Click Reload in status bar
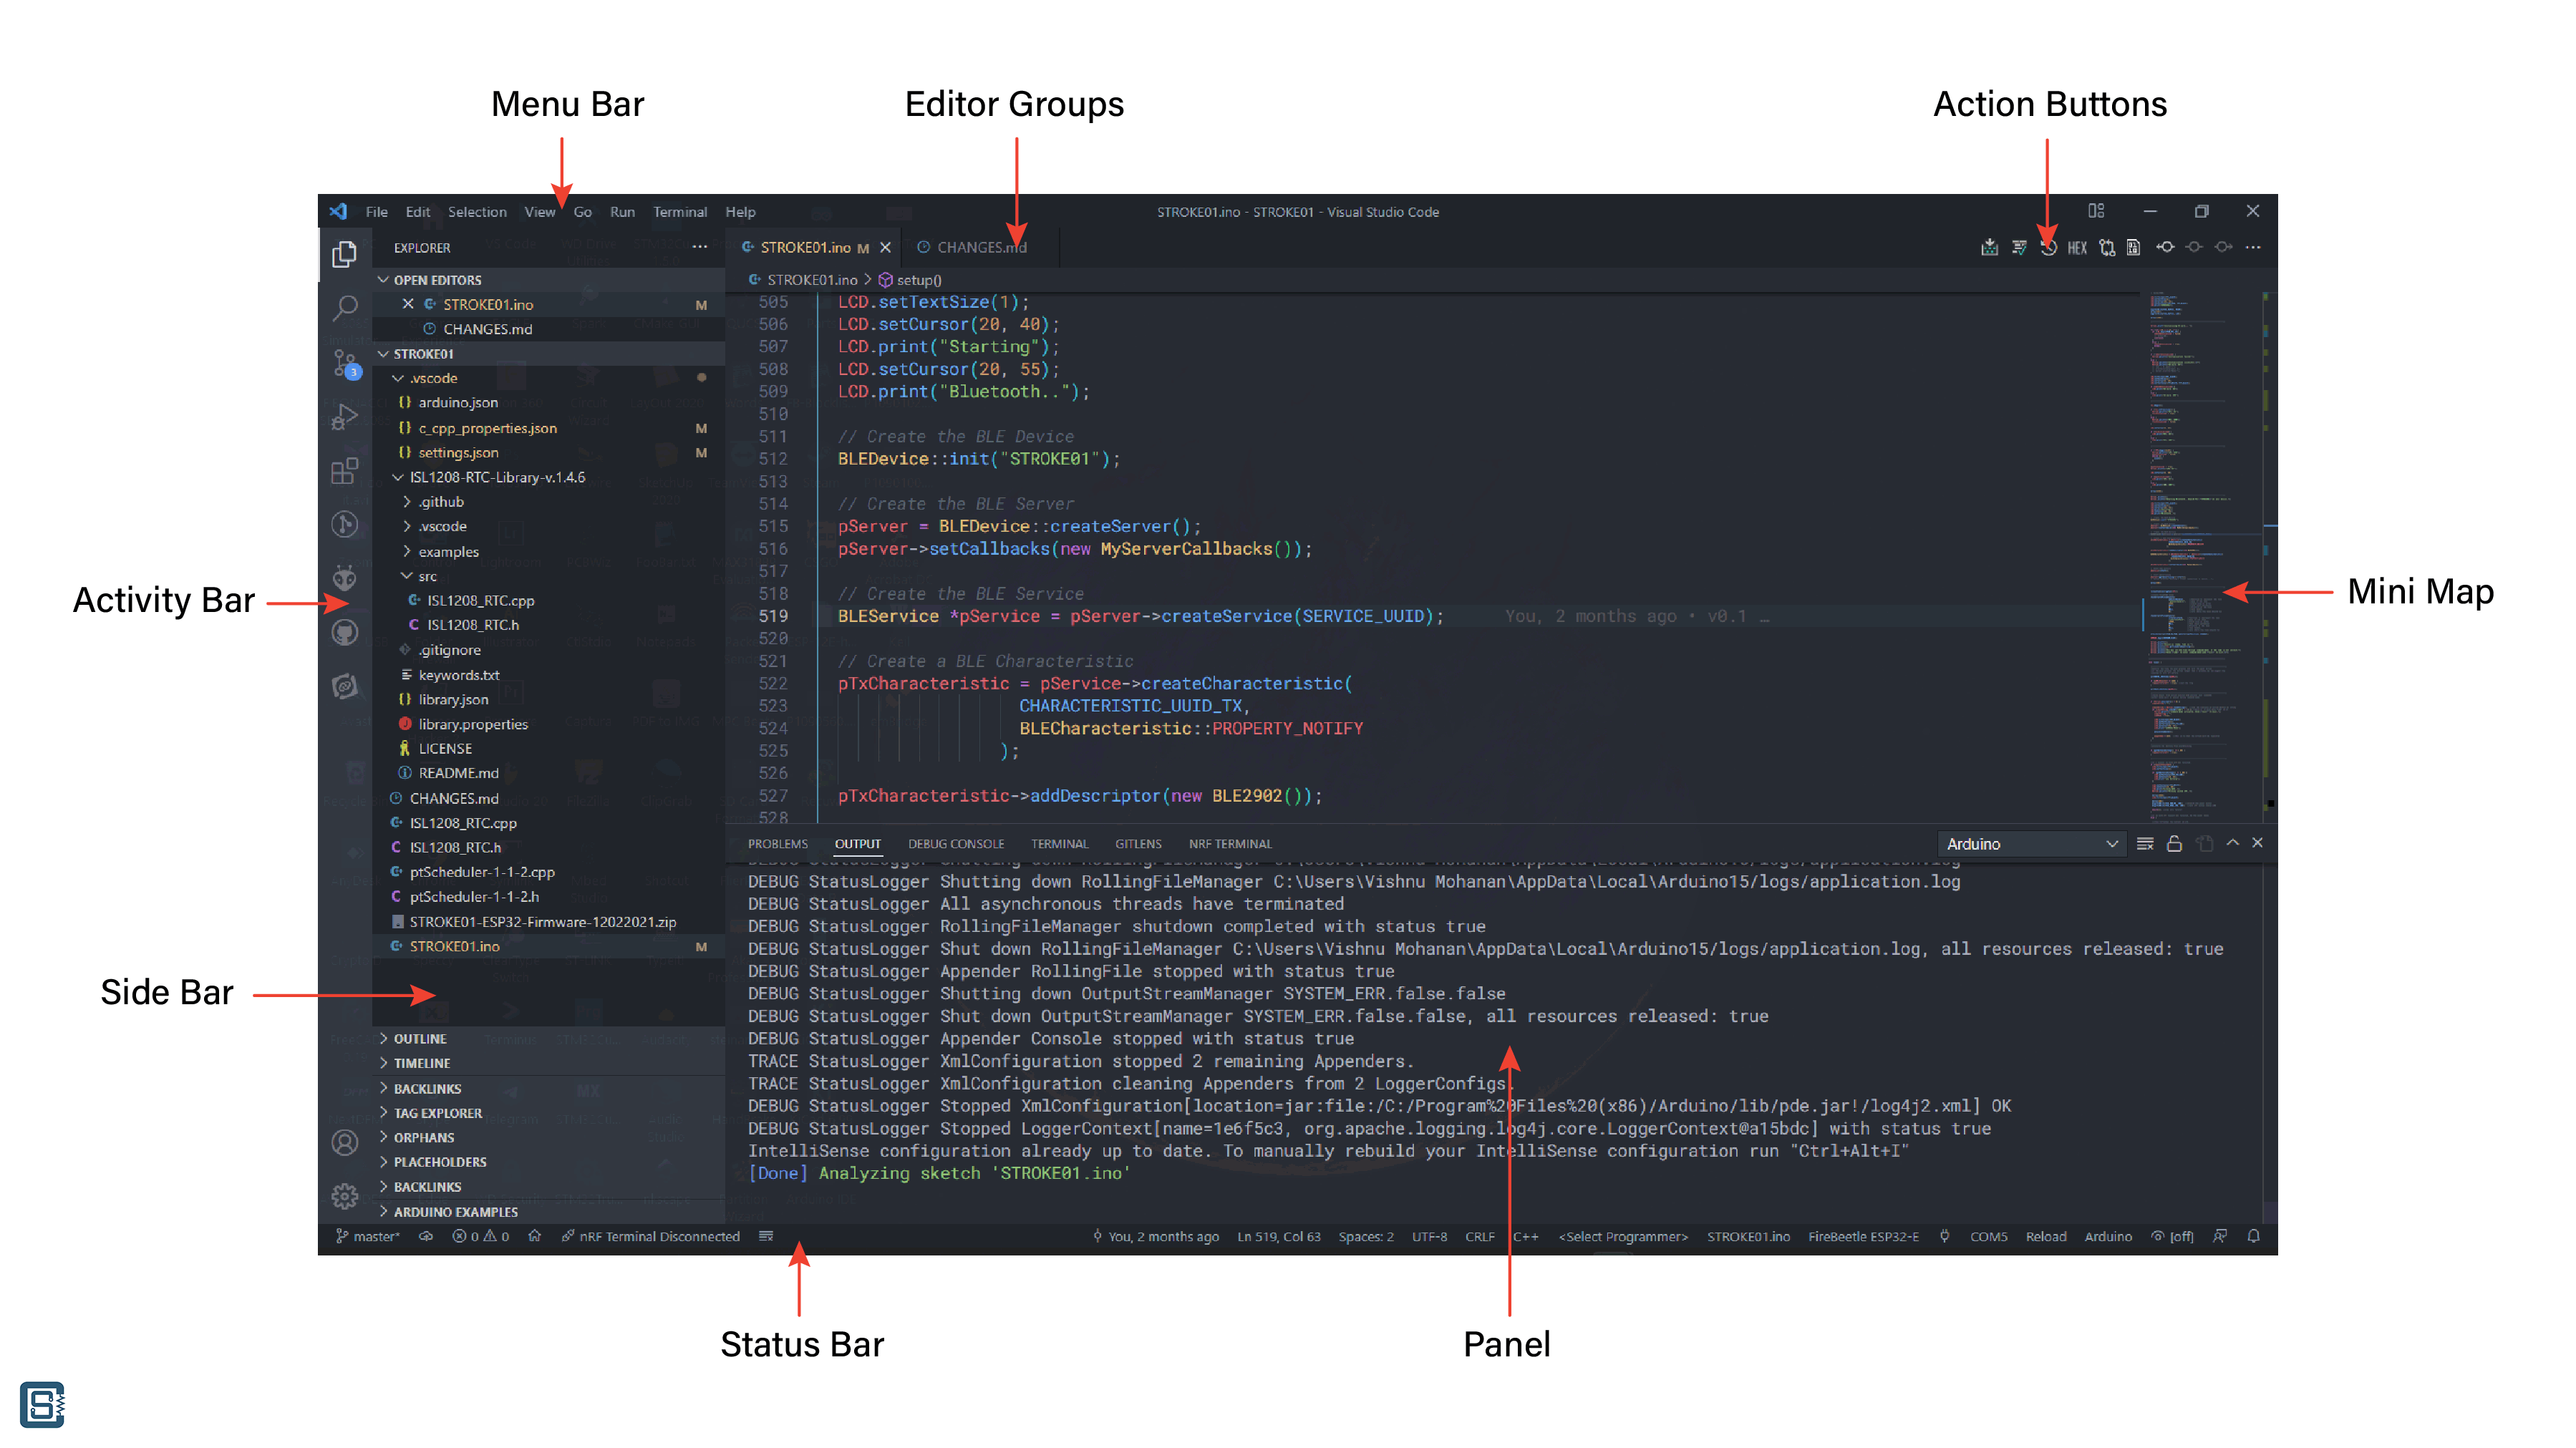The width and height of the screenshot is (2576, 1448). tap(2046, 1236)
